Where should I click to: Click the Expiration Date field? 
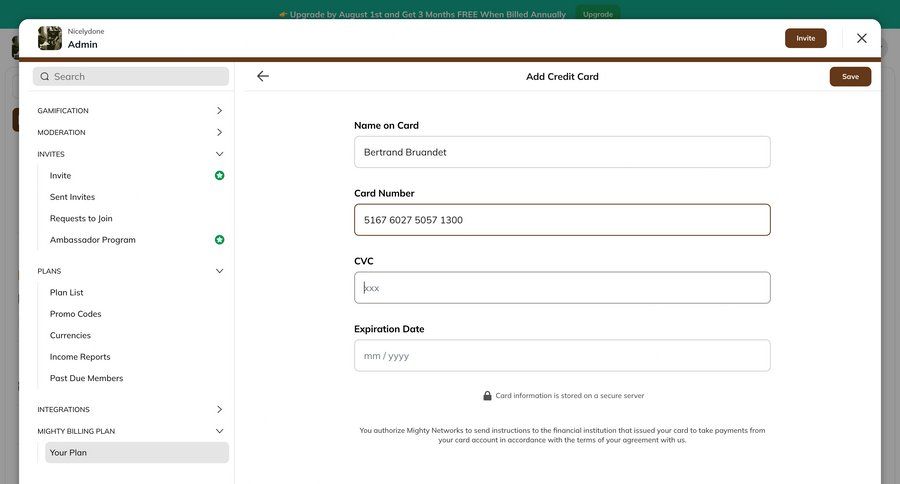[x=562, y=355]
